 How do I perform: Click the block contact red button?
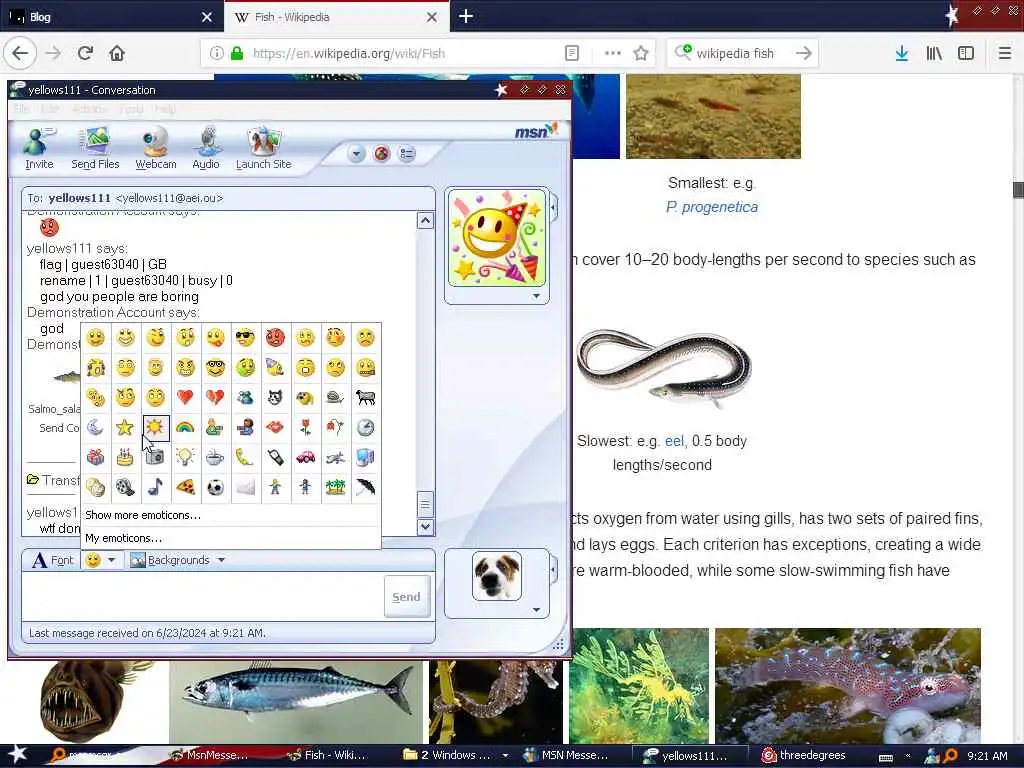(x=381, y=154)
